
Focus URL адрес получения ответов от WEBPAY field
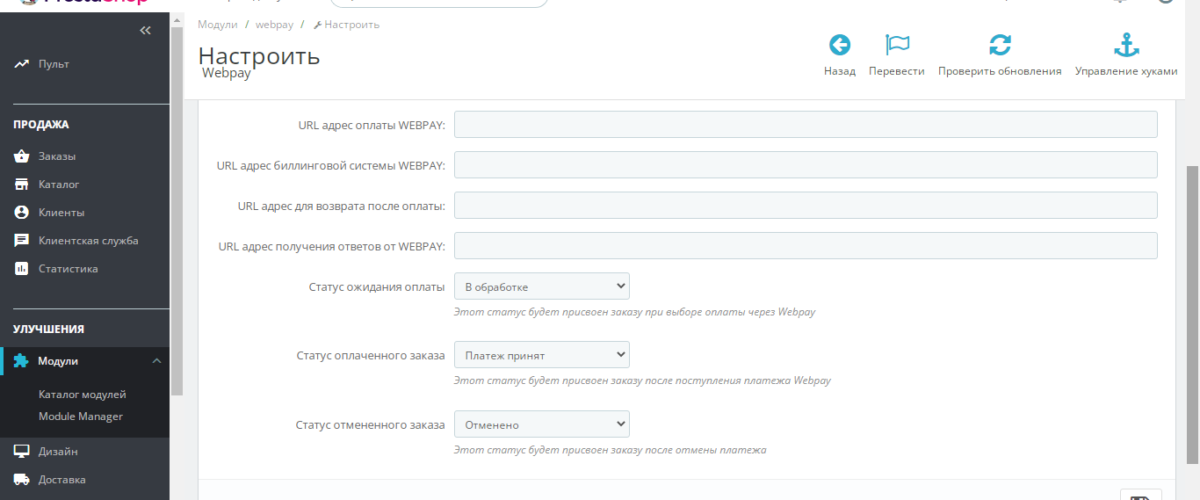tap(805, 246)
